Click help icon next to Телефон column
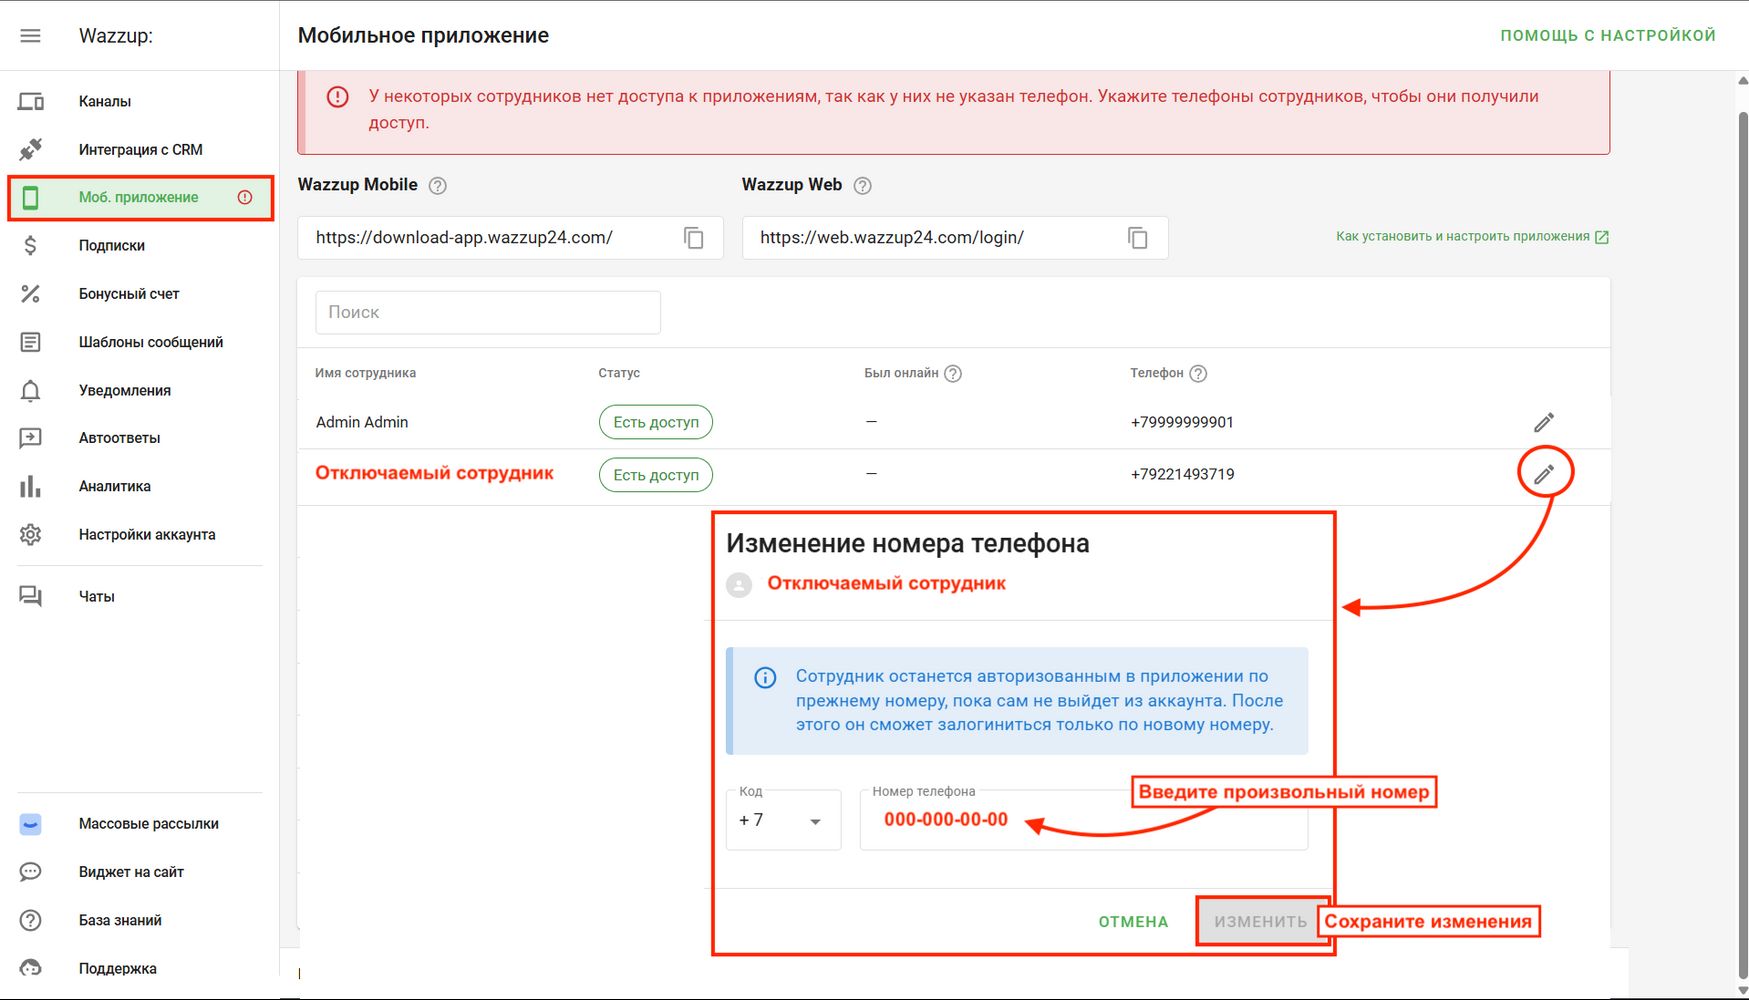 click(x=1198, y=373)
